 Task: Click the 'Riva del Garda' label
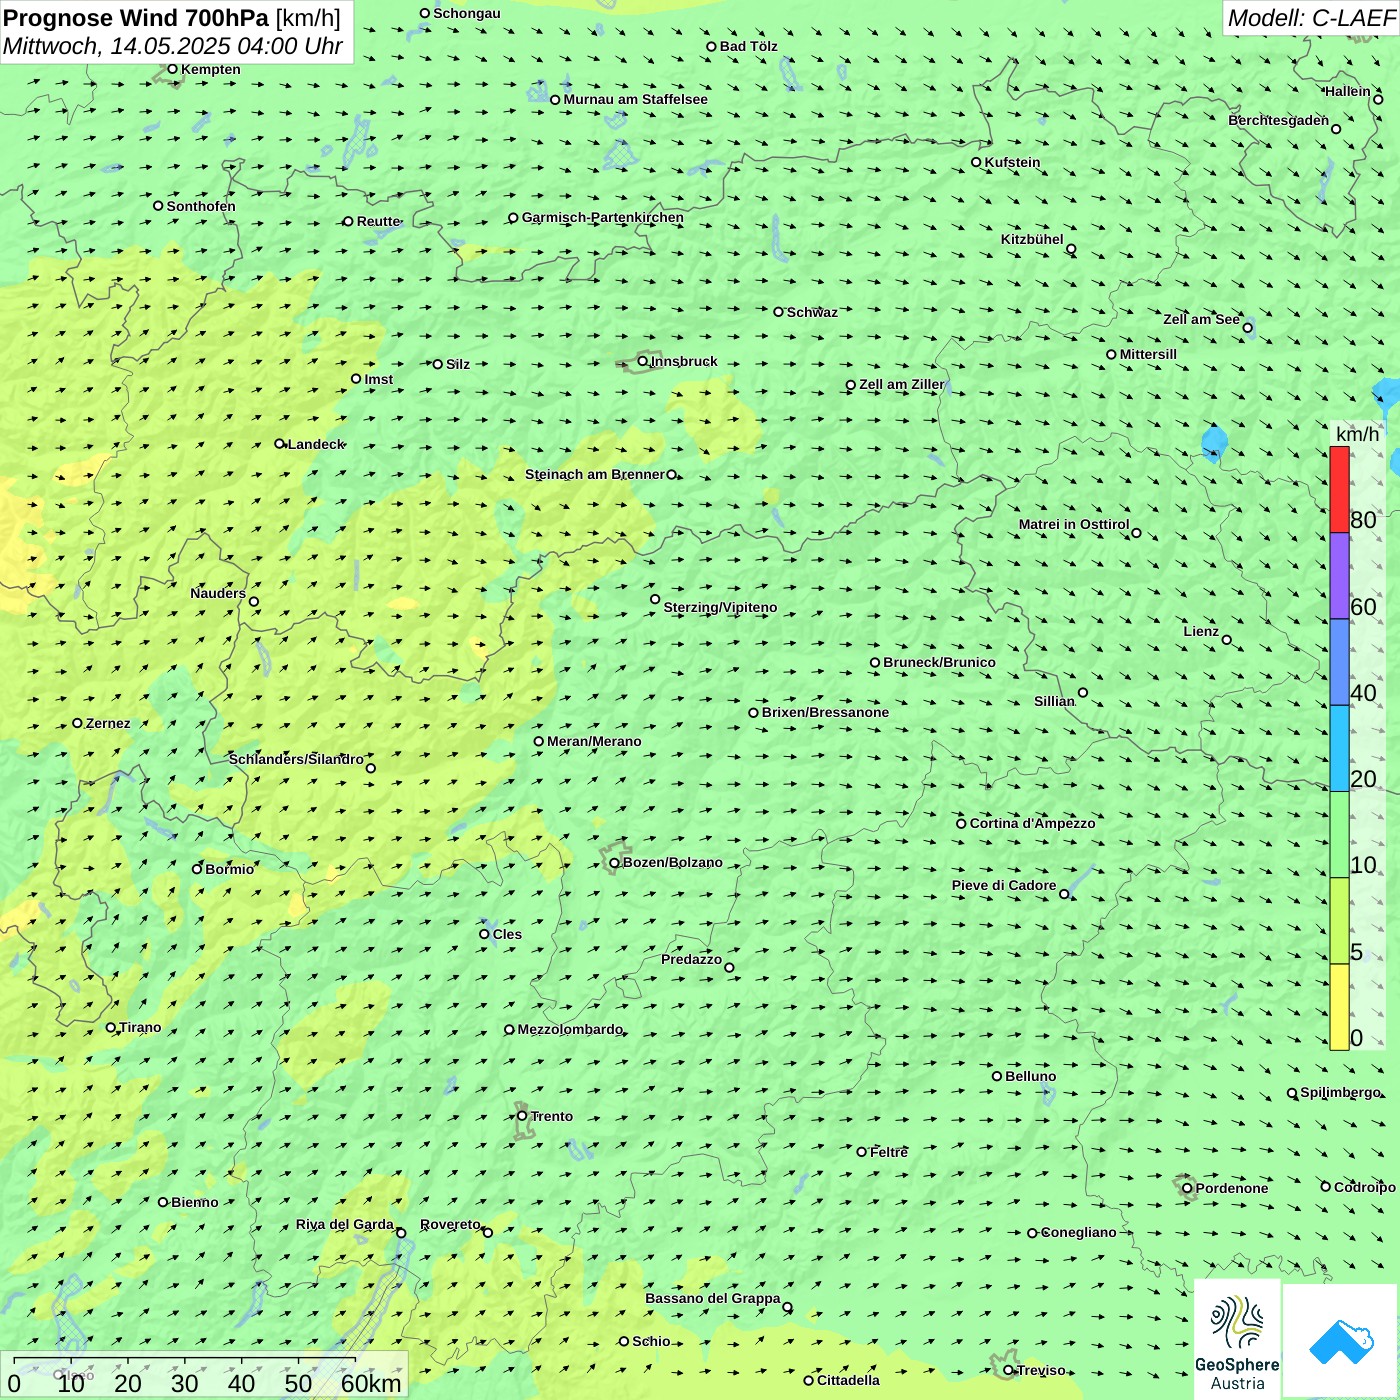[345, 1224]
